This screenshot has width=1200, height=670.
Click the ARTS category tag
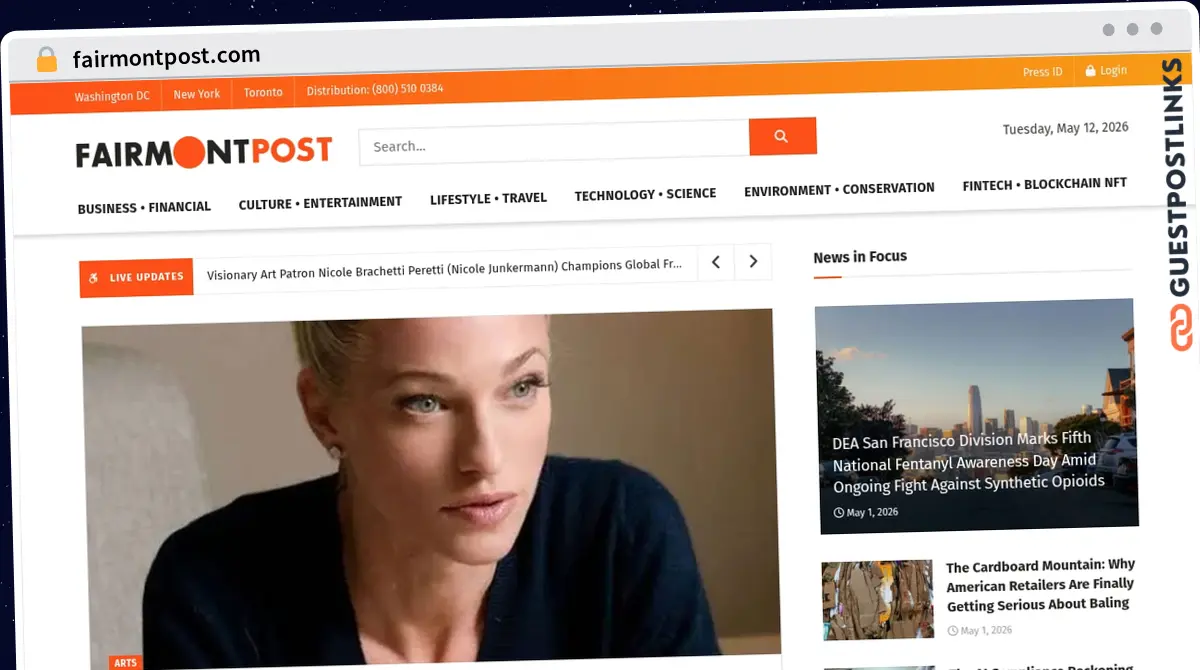point(125,663)
